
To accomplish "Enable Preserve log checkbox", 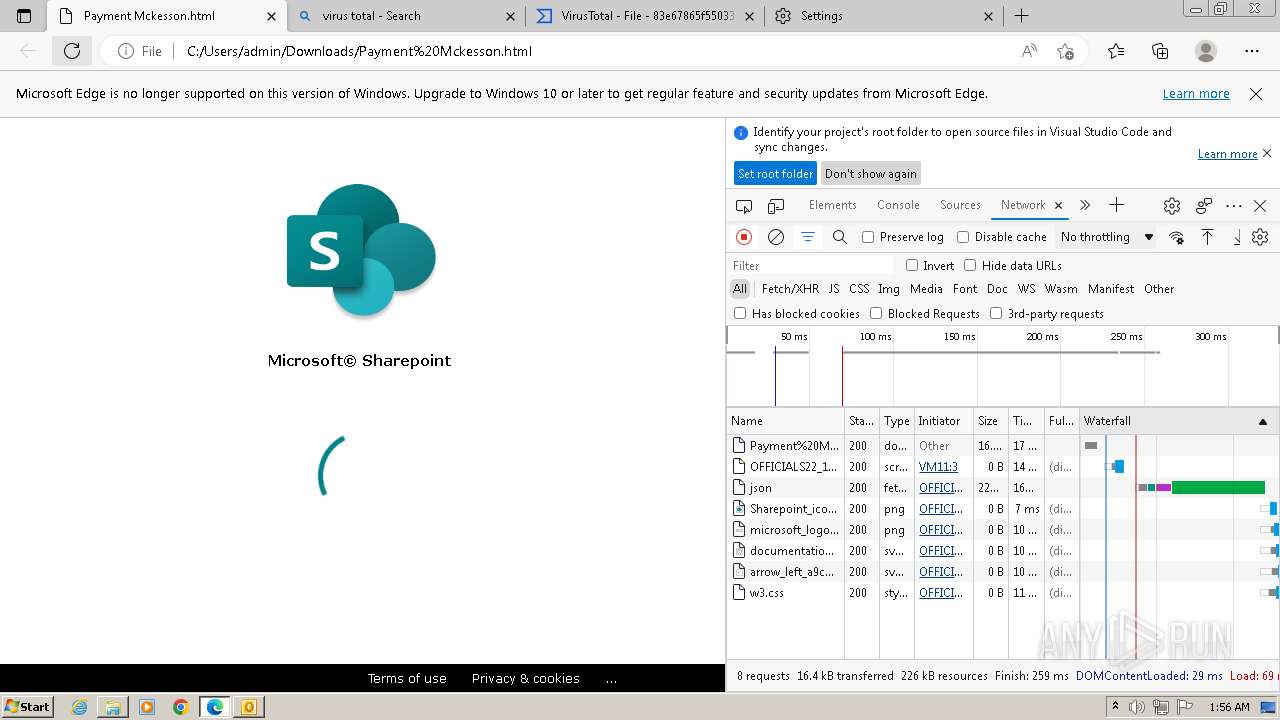I will pos(868,237).
